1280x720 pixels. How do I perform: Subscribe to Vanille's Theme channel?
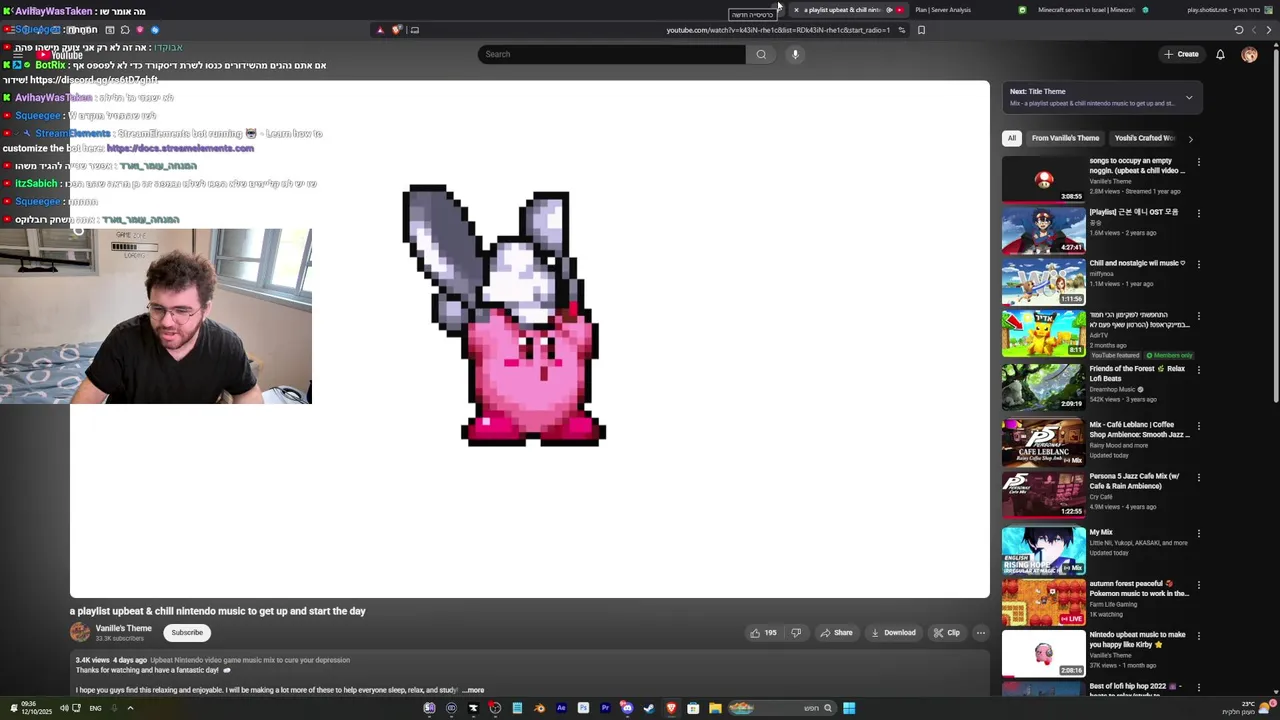click(x=187, y=632)
